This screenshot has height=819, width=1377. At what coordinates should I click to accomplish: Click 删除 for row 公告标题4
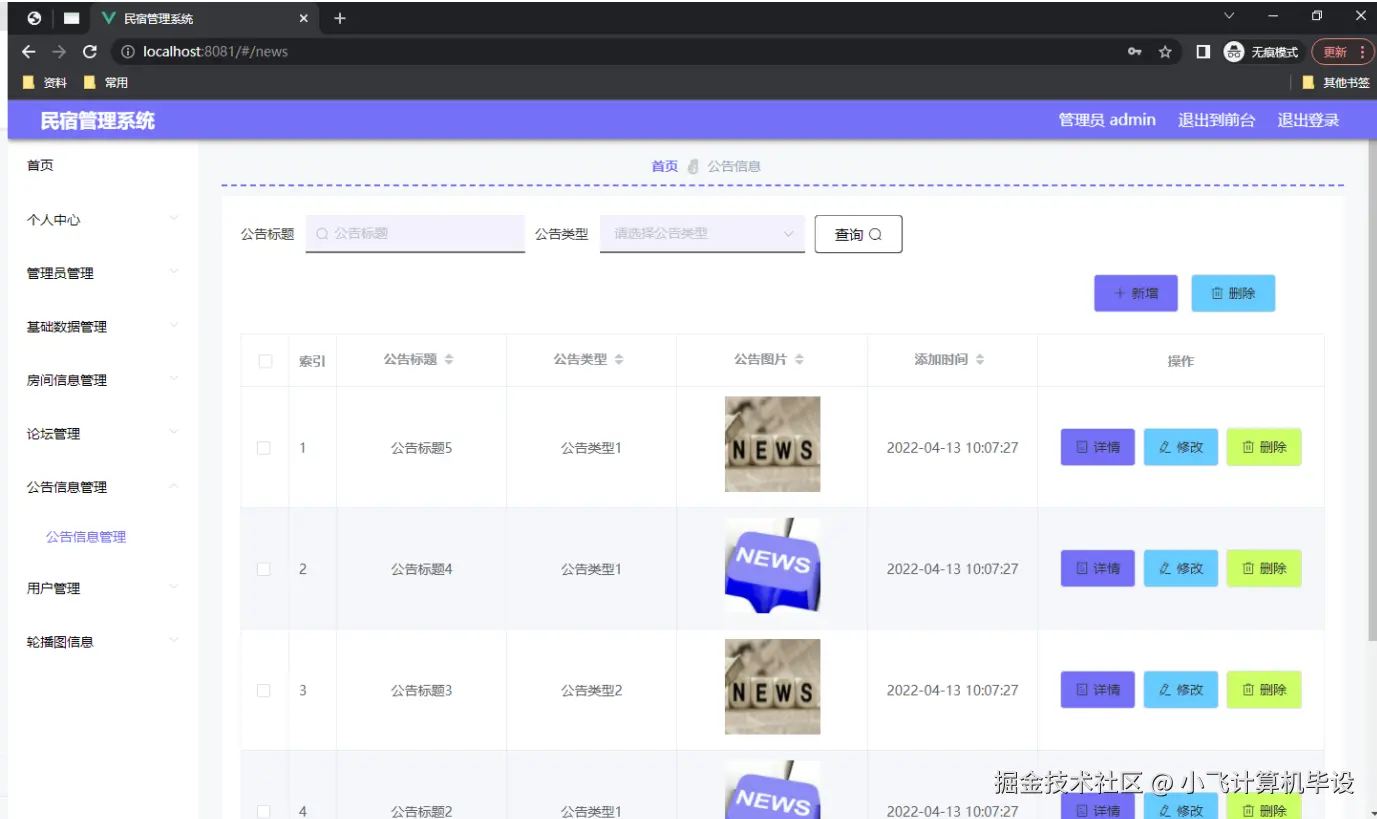(x=1264, y=568)
